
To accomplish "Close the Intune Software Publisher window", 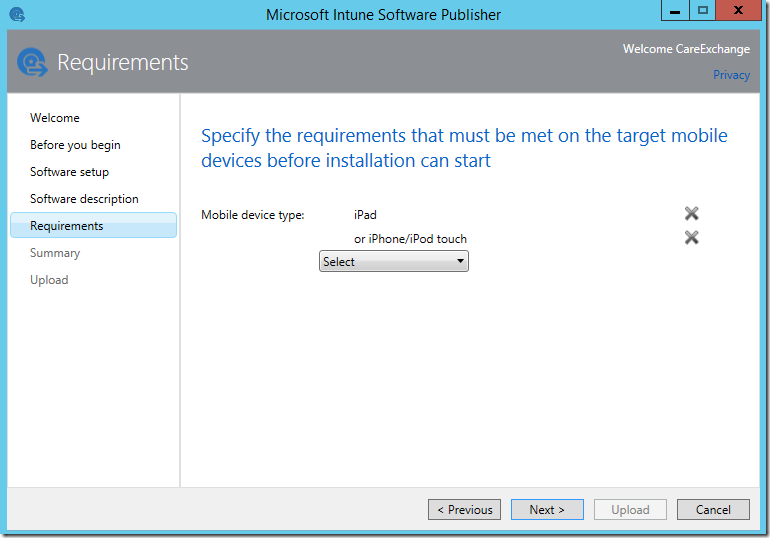I will [738, 10].
